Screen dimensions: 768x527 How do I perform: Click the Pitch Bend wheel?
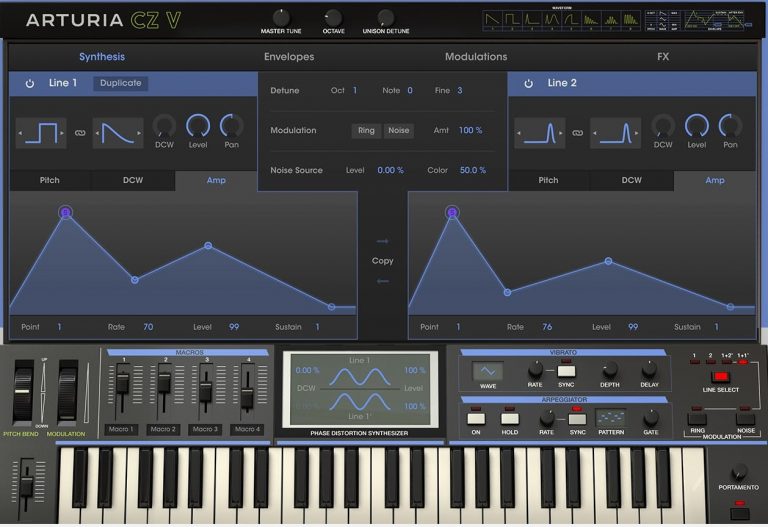coord(23,391)
